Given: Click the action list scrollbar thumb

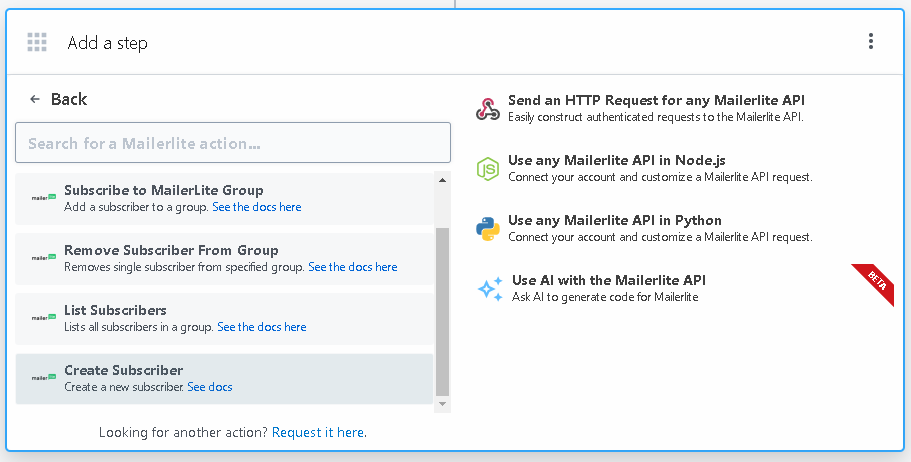Looking at the screenshot, I should 442,311.
